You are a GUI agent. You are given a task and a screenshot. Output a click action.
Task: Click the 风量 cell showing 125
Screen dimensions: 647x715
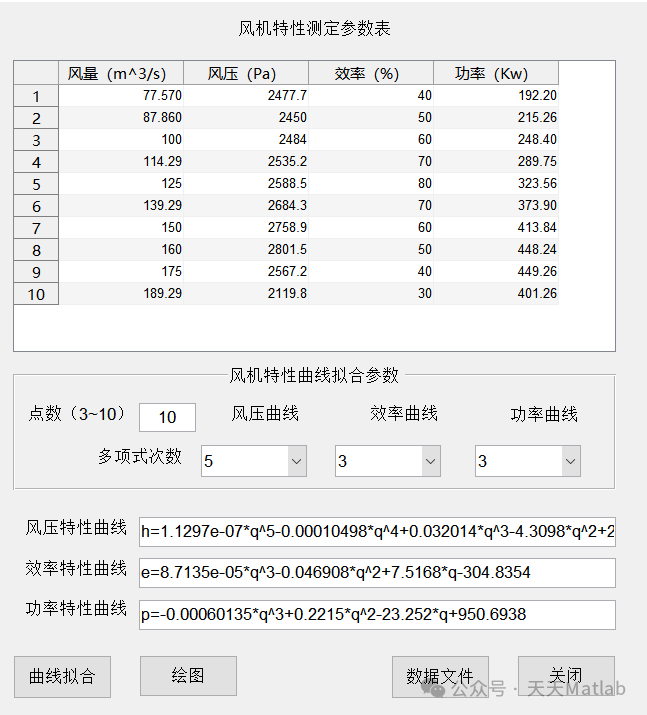point(121,184)
